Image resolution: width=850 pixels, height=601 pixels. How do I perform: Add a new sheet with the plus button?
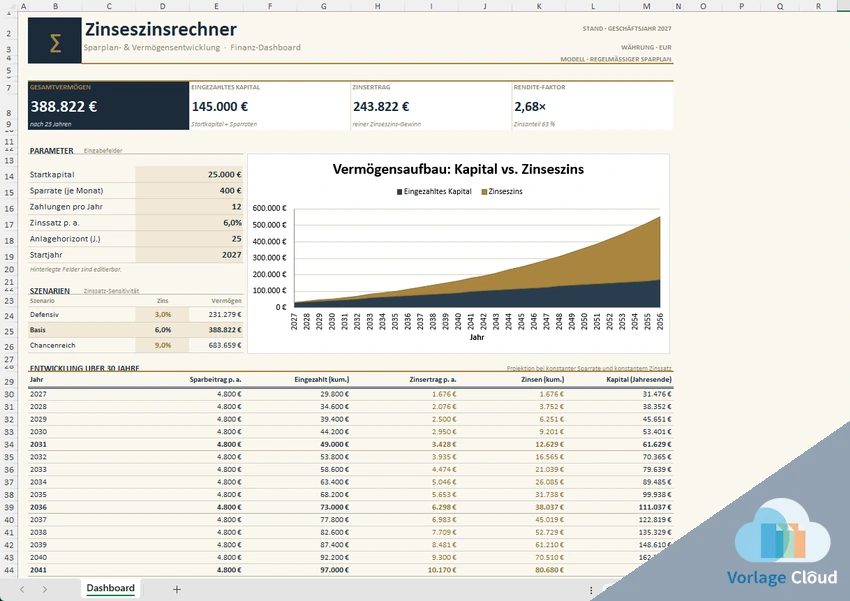pos(177,589)
